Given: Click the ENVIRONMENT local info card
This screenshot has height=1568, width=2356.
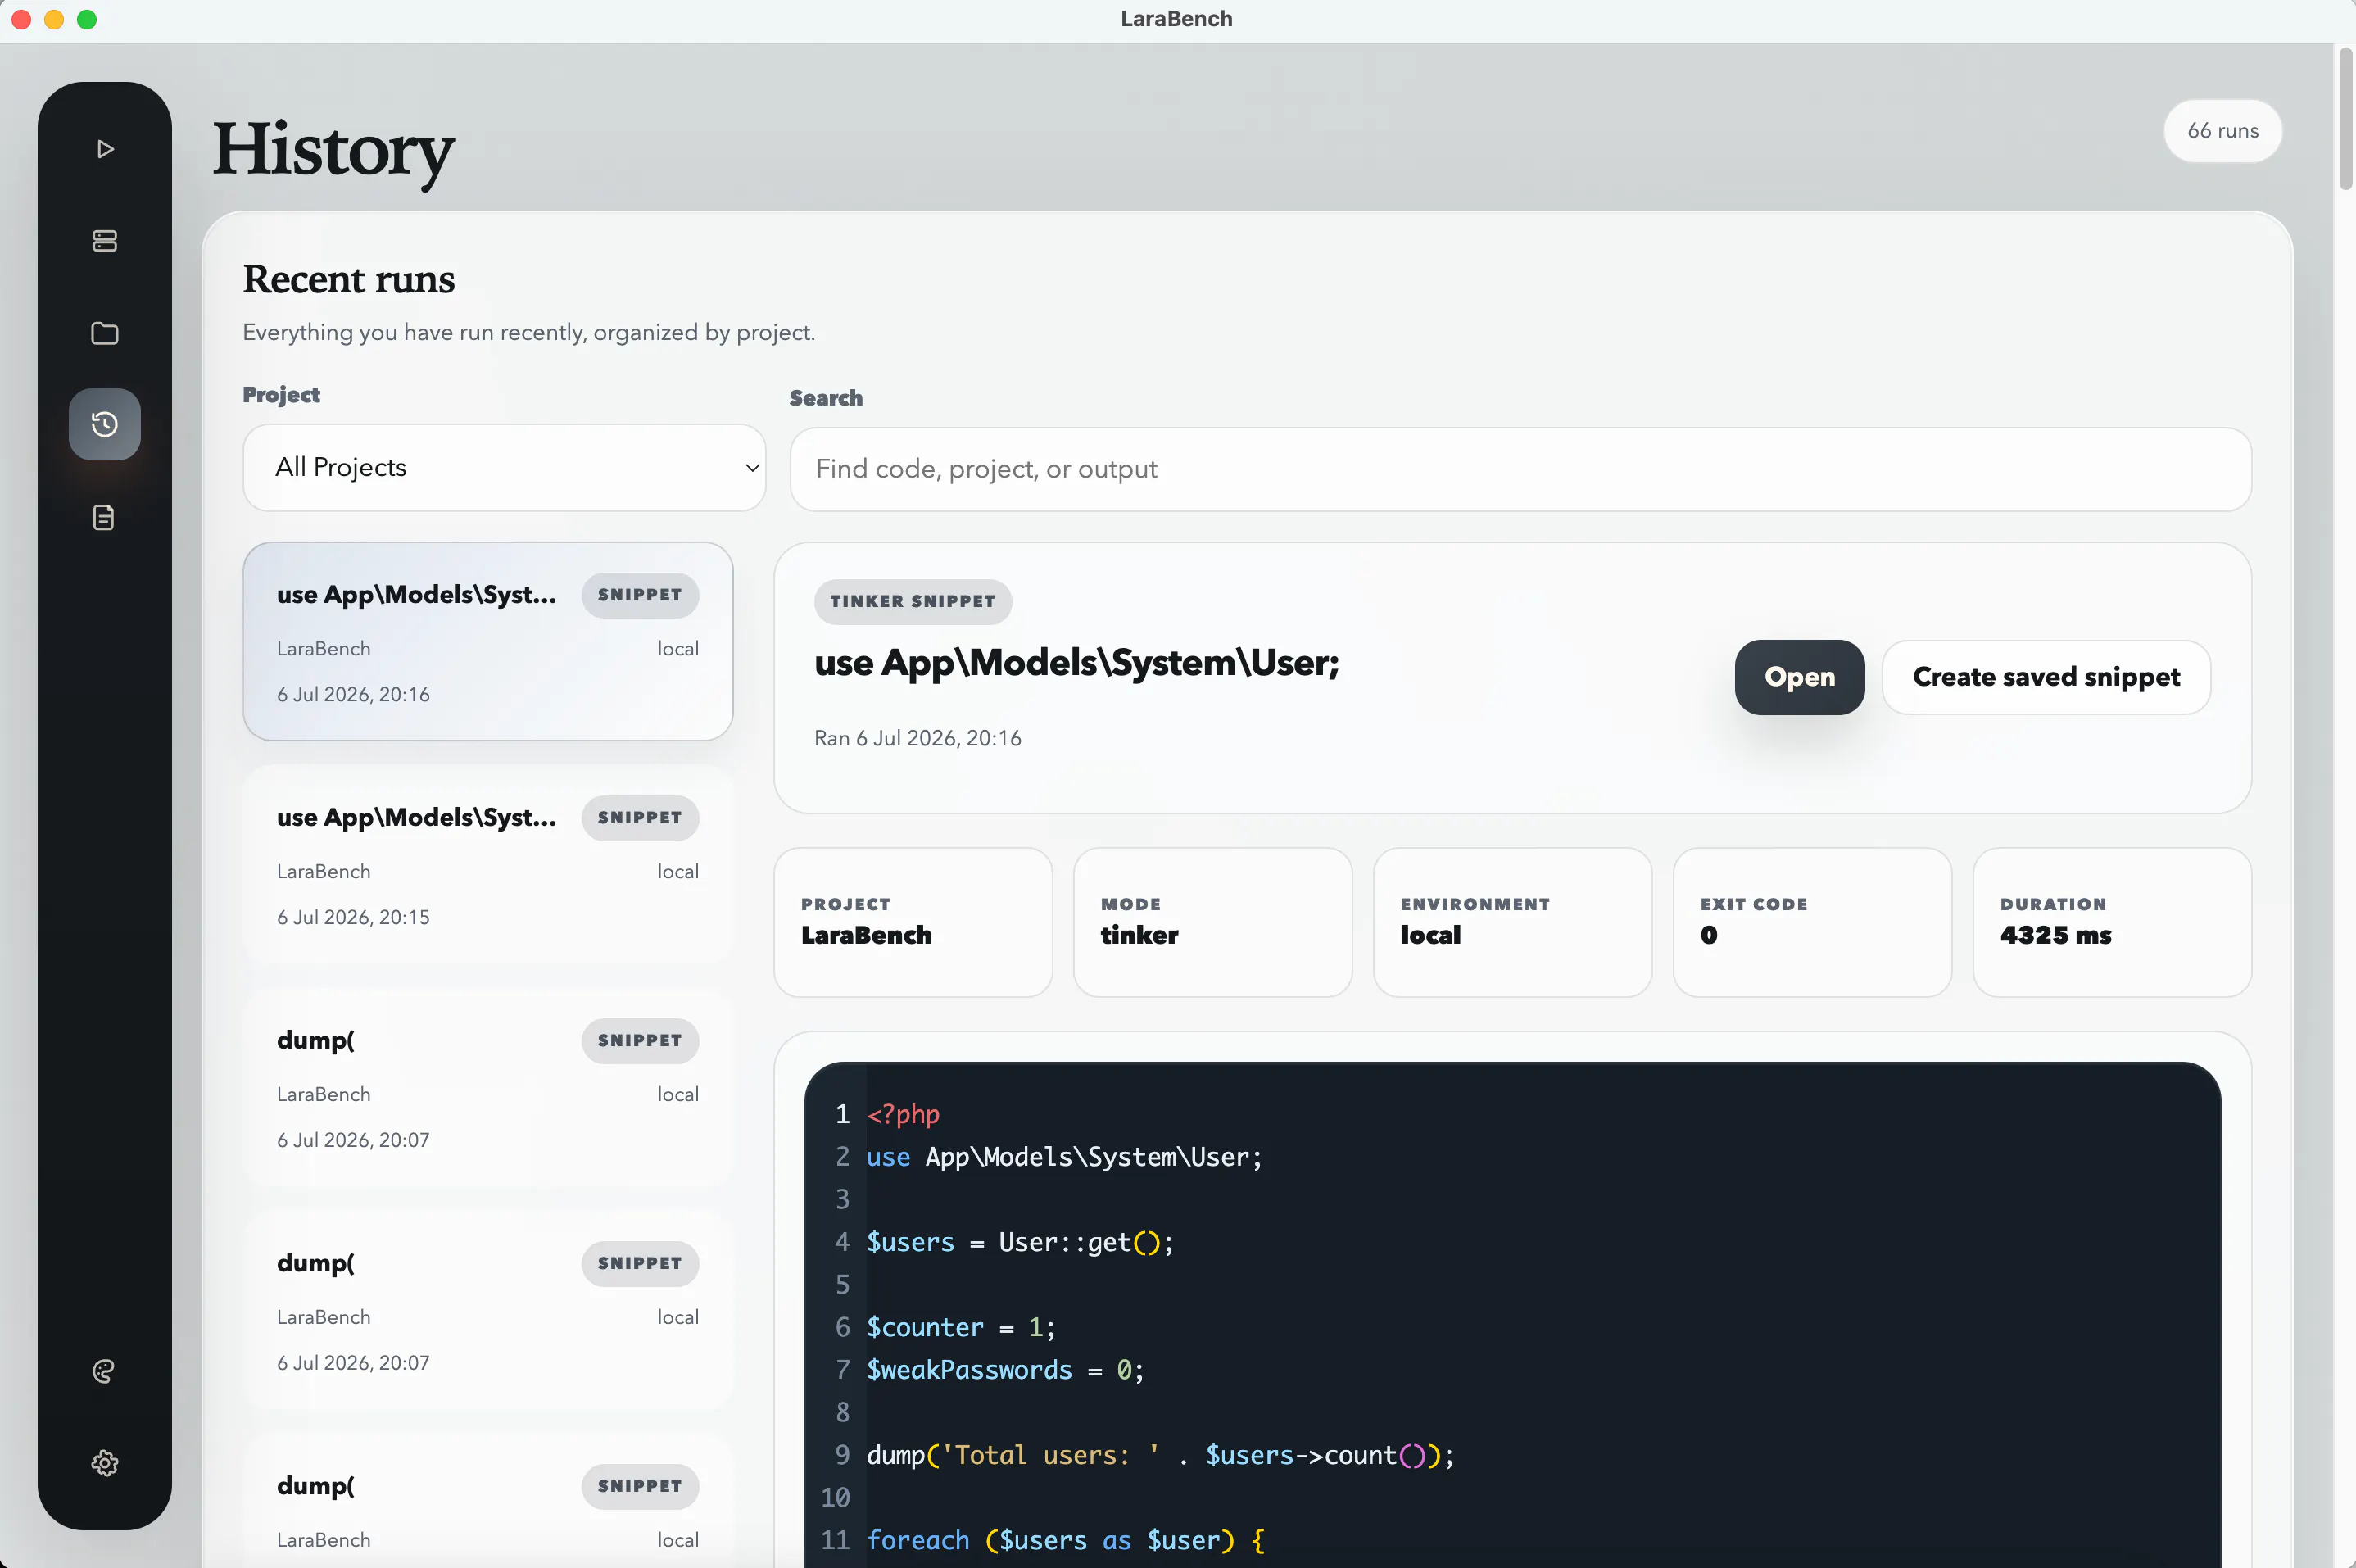Looking at the screenshot, I should coord(1512,922).
